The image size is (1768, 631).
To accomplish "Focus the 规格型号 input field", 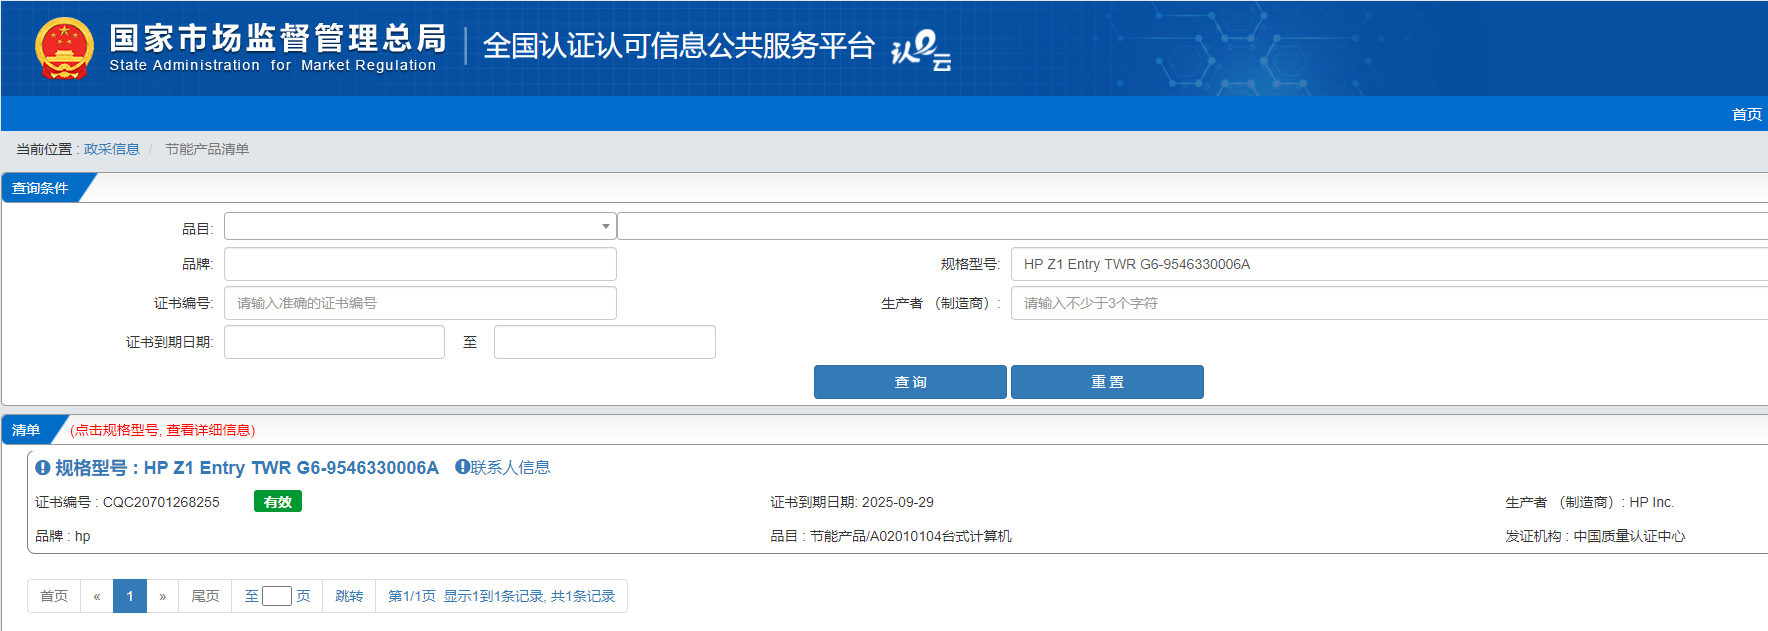I will click(1389, 264).
